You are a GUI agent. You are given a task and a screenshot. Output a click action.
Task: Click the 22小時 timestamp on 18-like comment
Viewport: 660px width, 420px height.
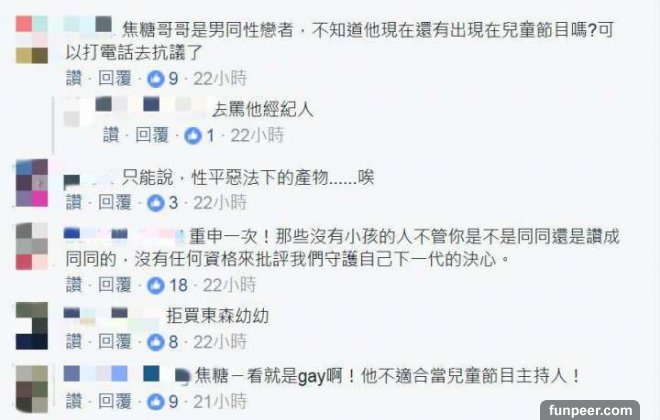230,285
